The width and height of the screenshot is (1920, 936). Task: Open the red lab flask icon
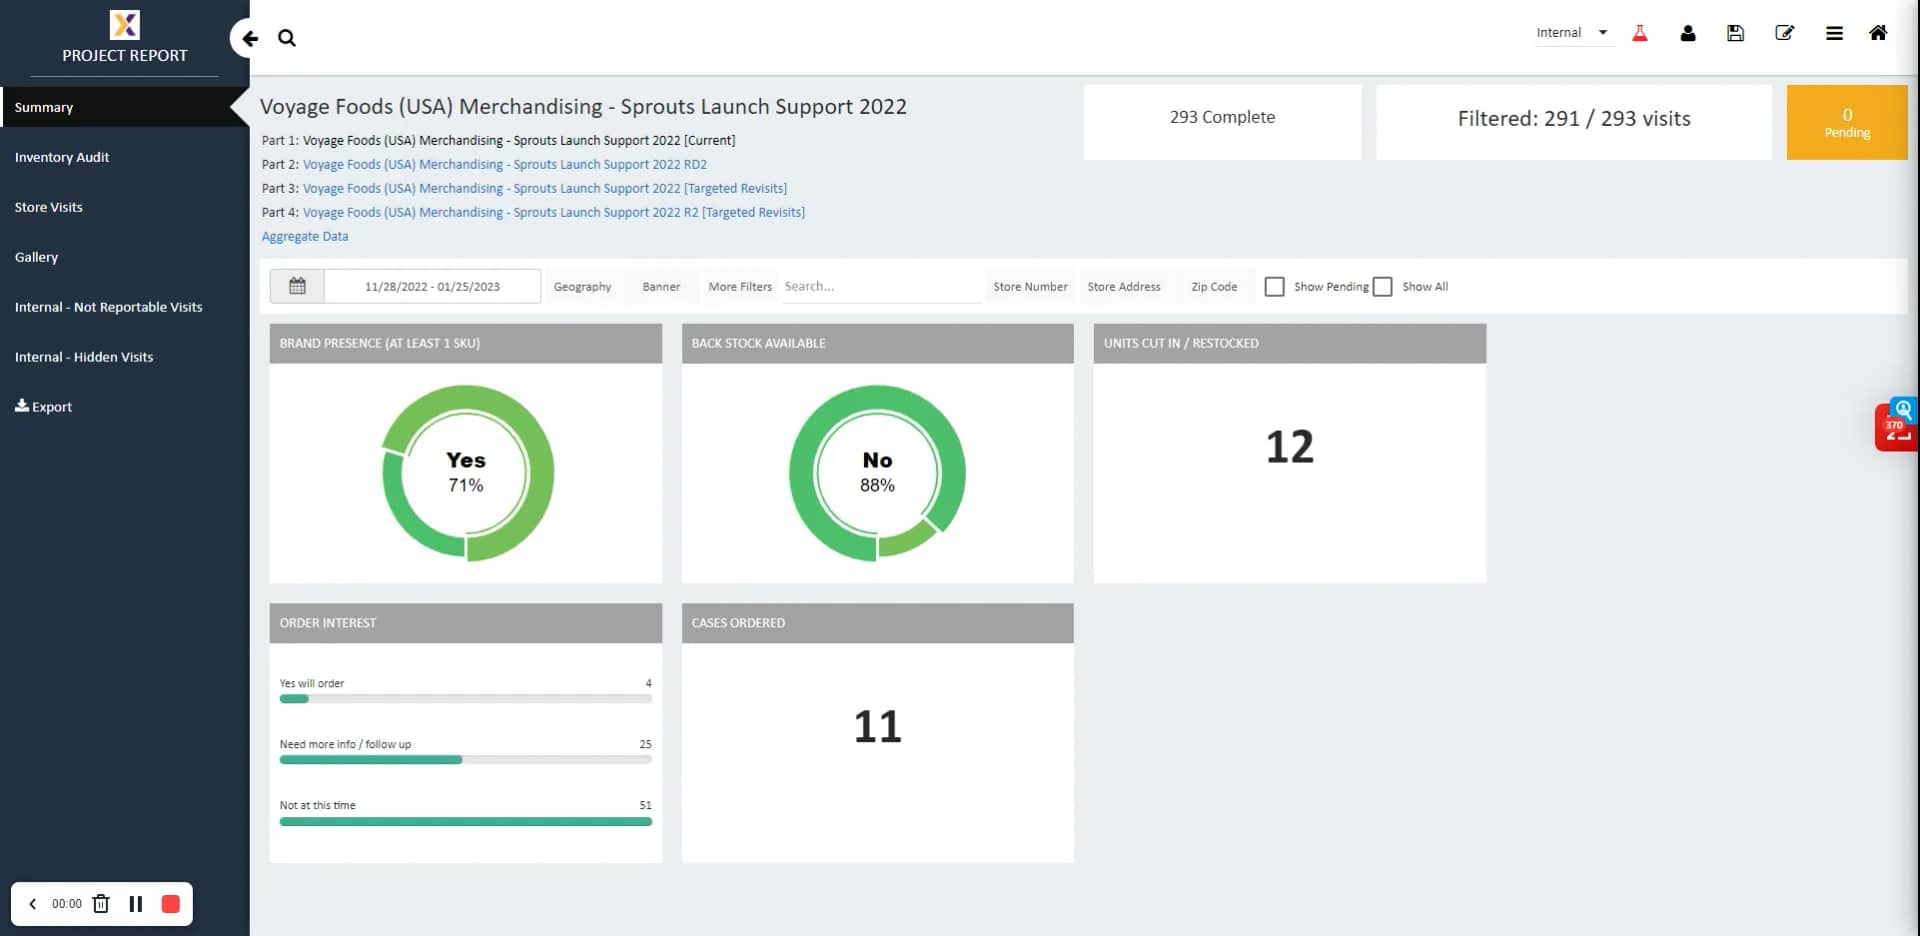[x=1639, y=32]
